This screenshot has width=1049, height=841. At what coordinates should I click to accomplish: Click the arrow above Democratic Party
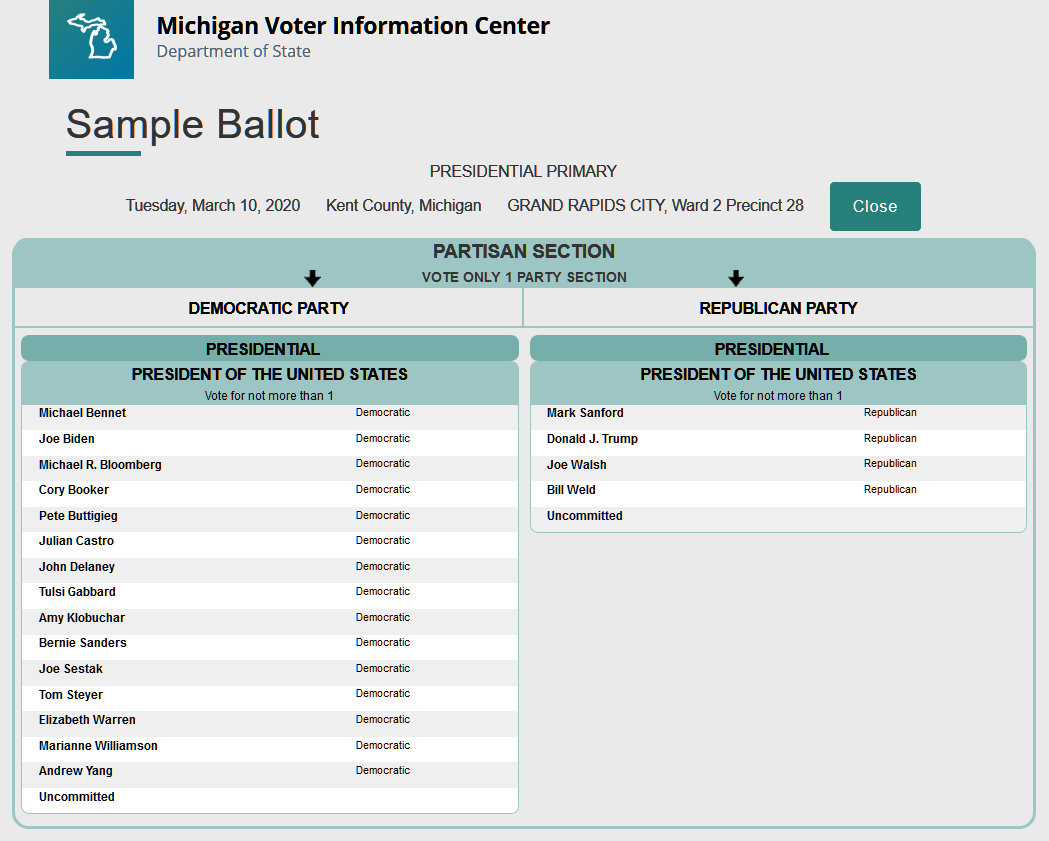point(312,277)
